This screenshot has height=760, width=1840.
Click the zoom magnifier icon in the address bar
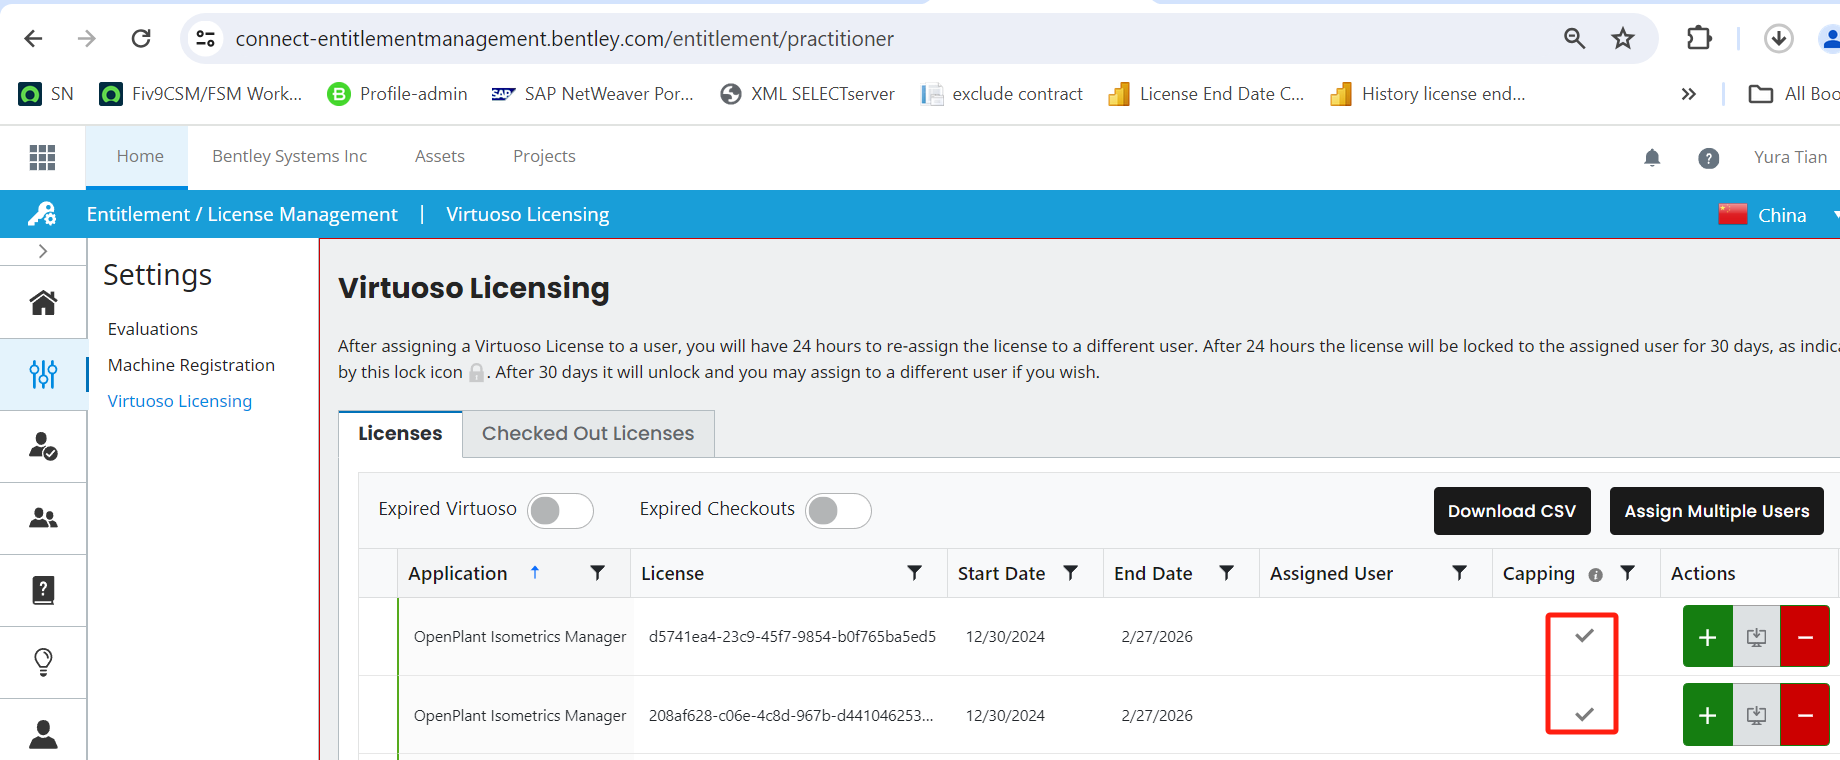tap(1574, 38)
